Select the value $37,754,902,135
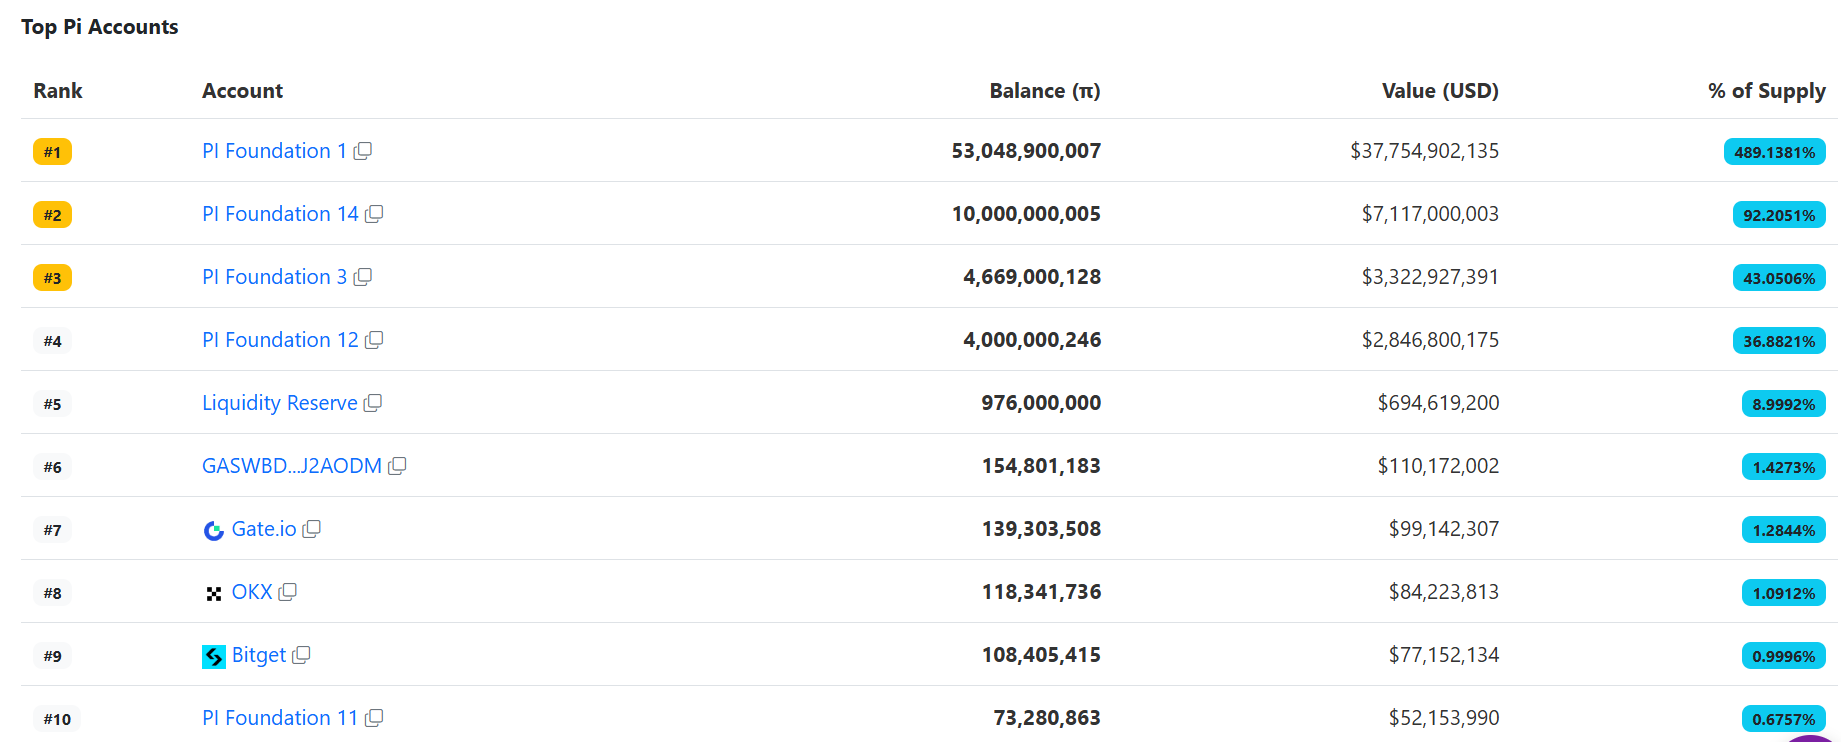The width and height of the screenshot is (1841, 742). point(1425,151)
